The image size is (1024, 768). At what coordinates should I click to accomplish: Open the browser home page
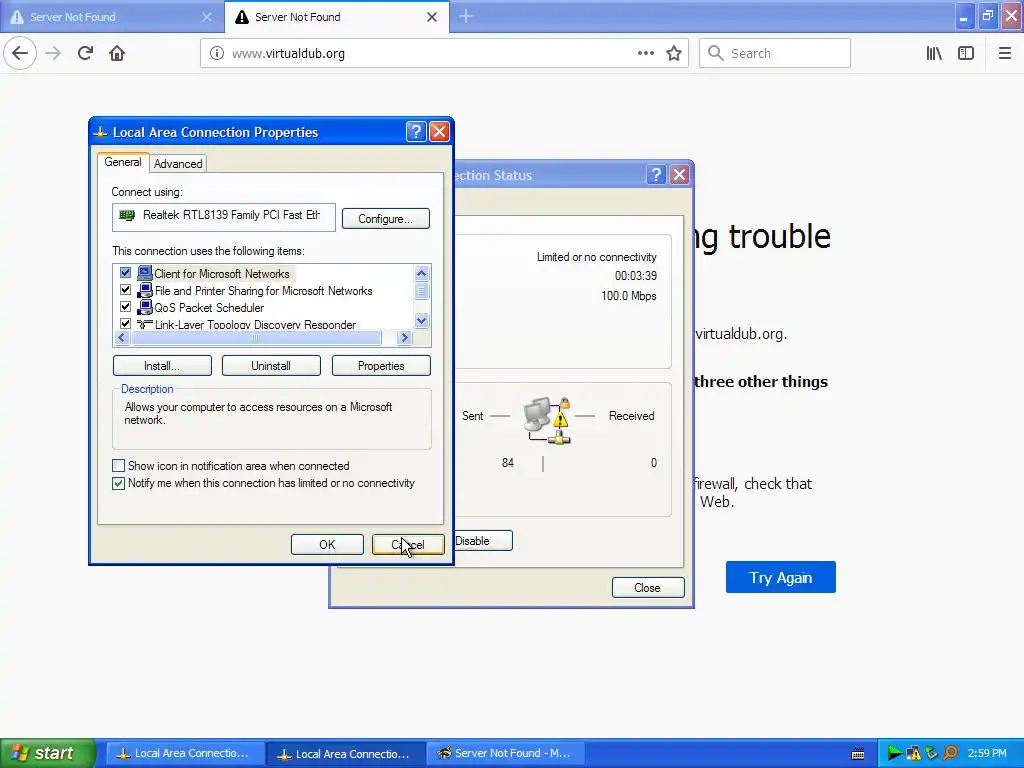[x=117, y=53]
